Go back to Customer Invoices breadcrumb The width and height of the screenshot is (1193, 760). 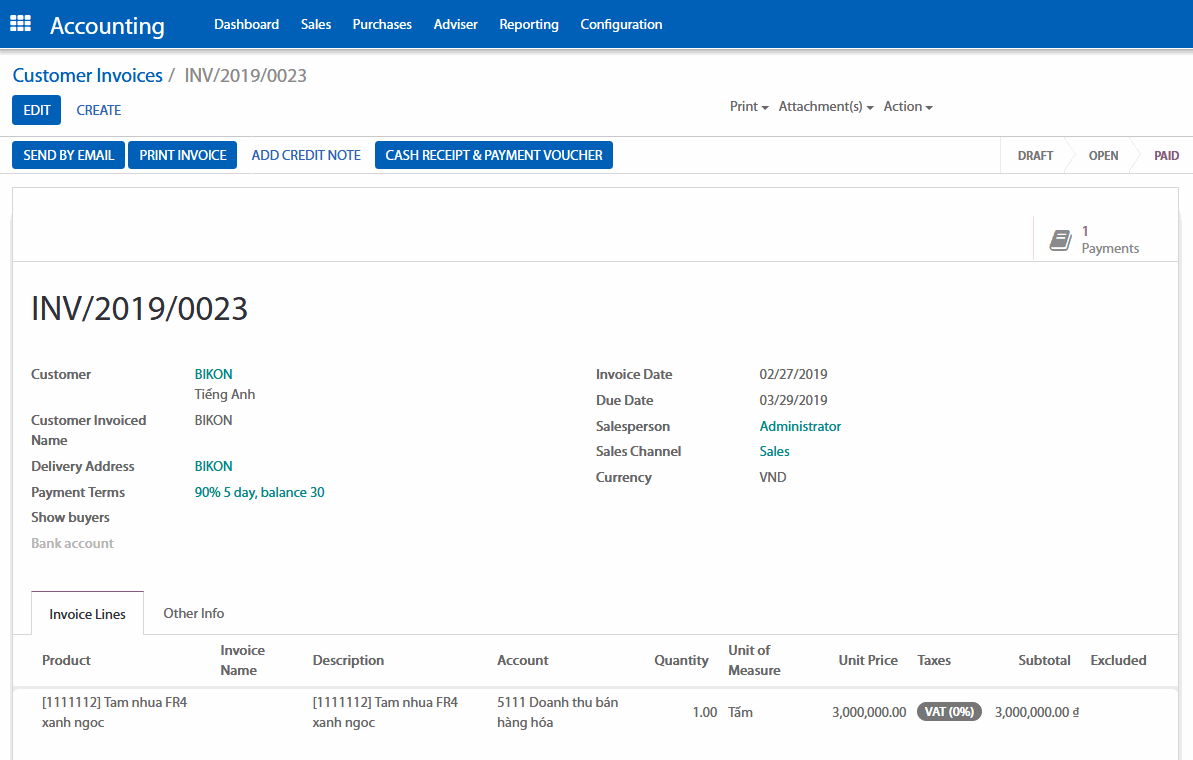(x=87, y=76)
